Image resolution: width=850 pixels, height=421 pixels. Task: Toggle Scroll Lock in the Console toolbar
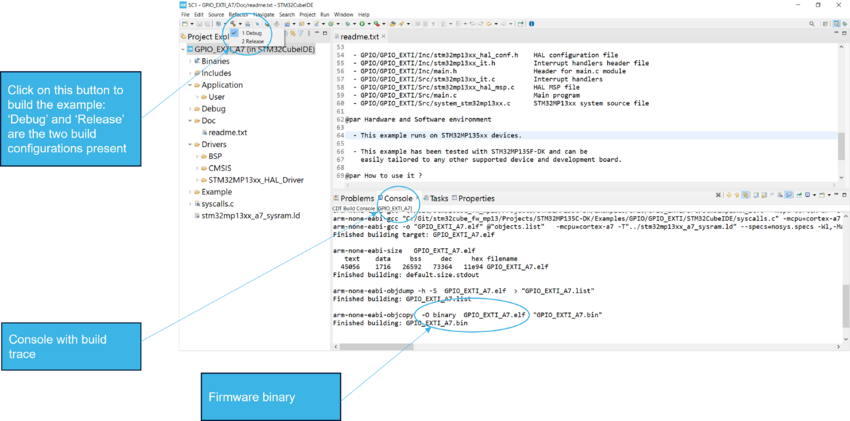[x=764, y=195]
